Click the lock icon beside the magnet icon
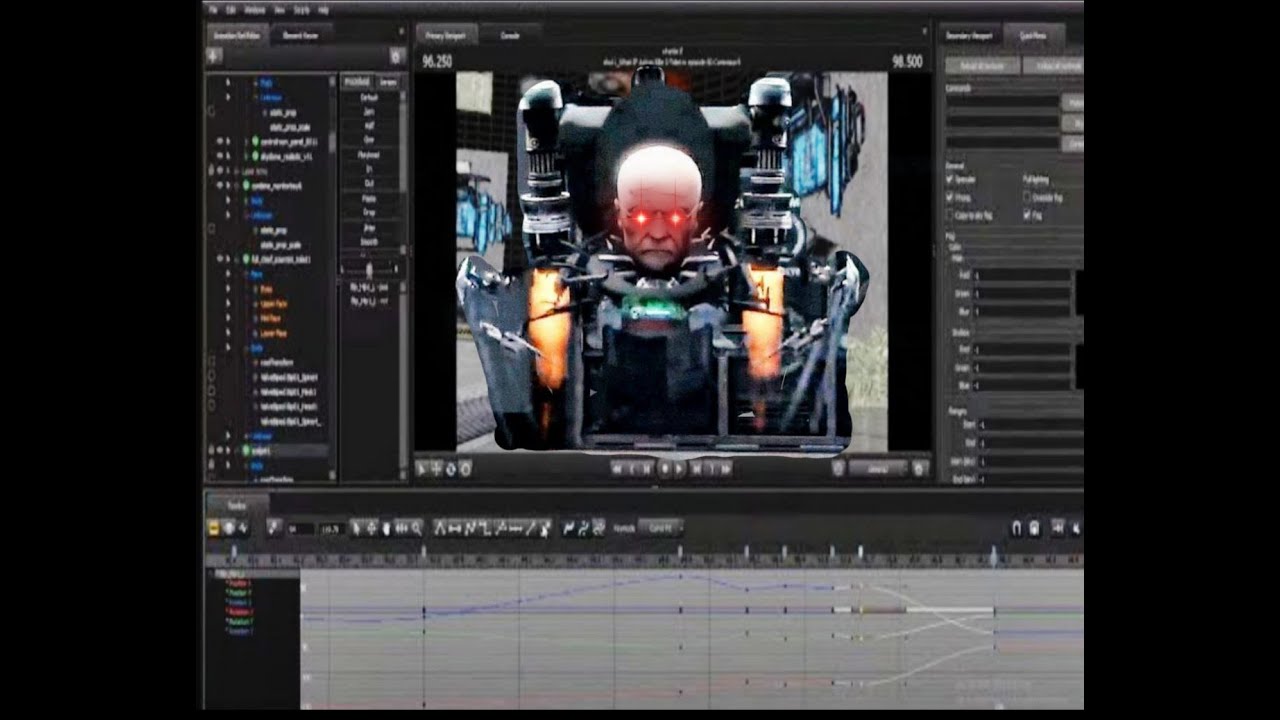Viewport: 1280px width, 720px height. click(x=1034, y=528)
